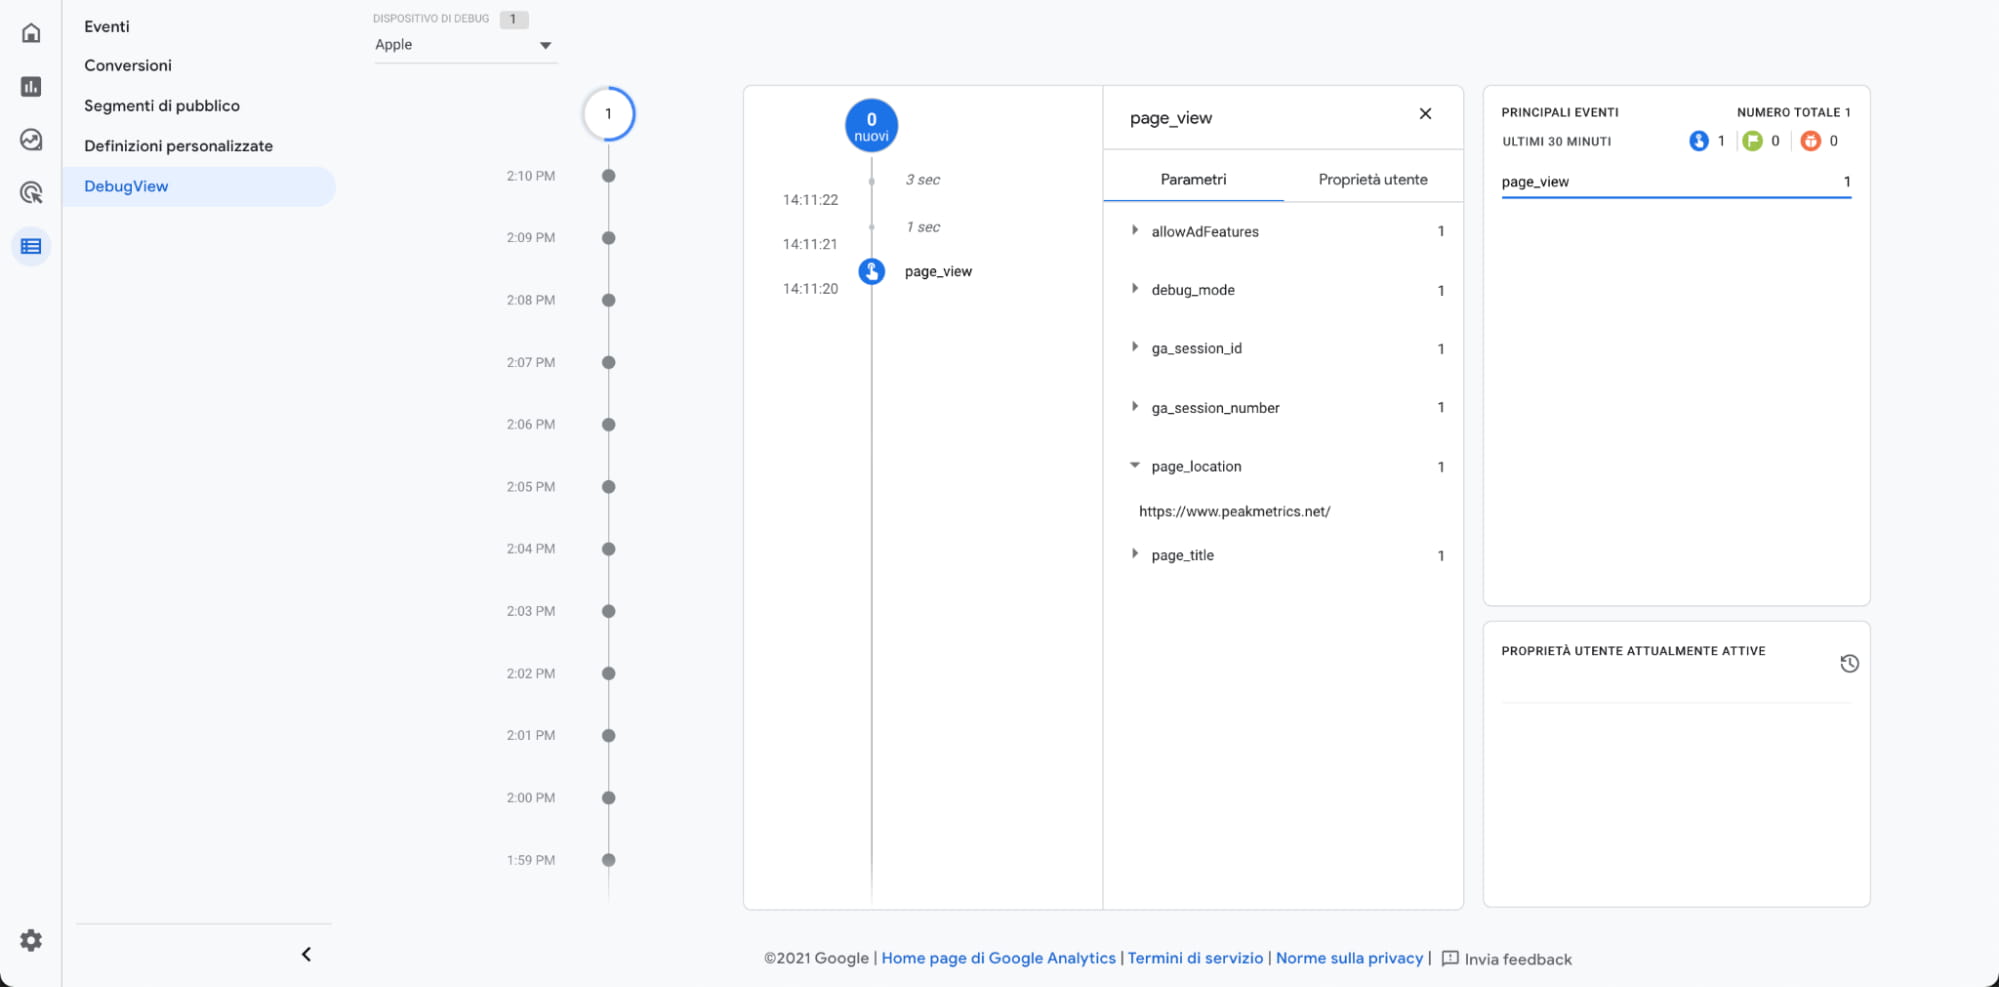The width and height of the screenshot is (1999, 987).
Task: Expand the ga_session_id parameter
Action: (x=1135, y=348)
